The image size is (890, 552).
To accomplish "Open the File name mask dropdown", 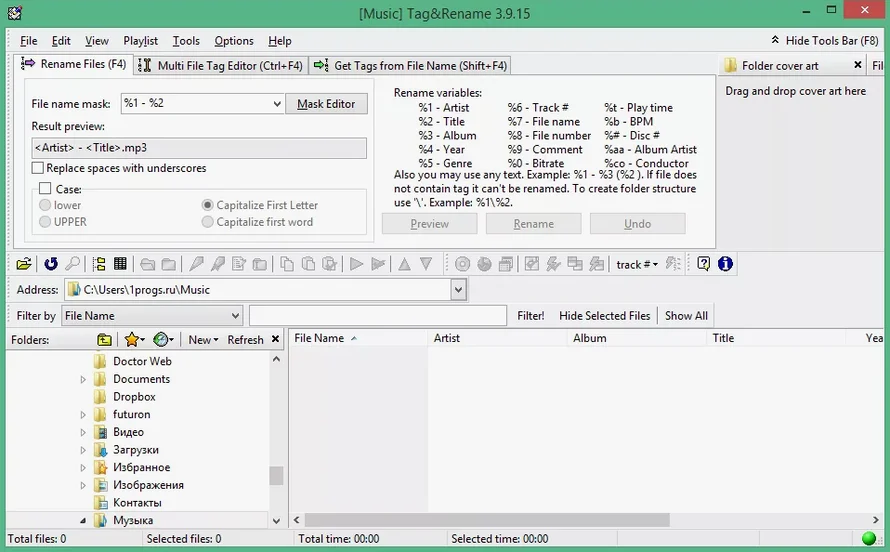I will coord(276,104).
